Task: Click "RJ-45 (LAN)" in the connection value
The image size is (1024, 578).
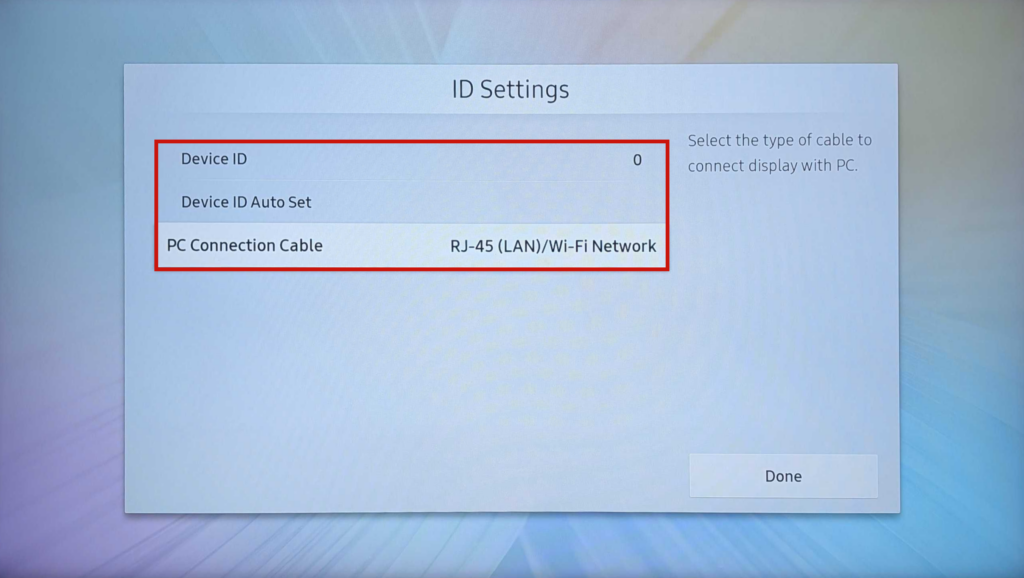Action: click(x=497, y=246)
